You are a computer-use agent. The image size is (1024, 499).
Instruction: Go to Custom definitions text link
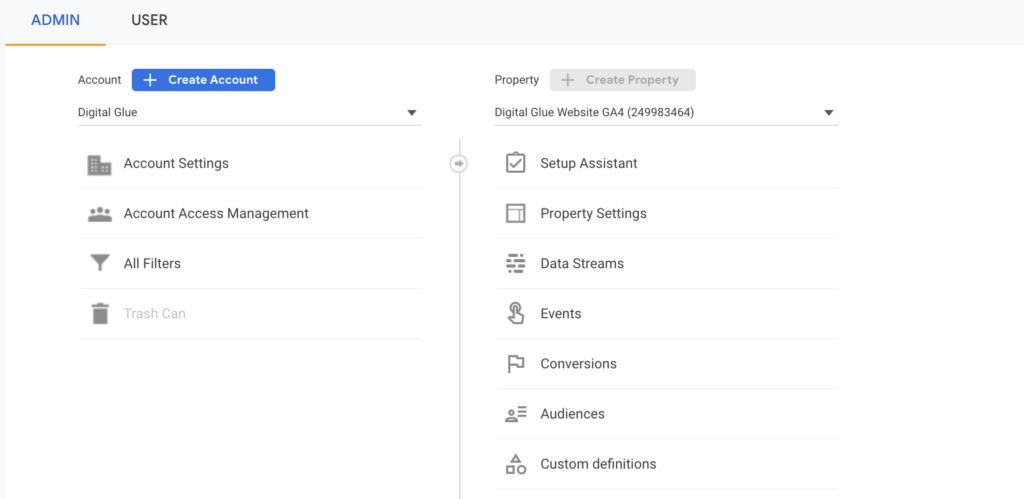tap(598, 464)
